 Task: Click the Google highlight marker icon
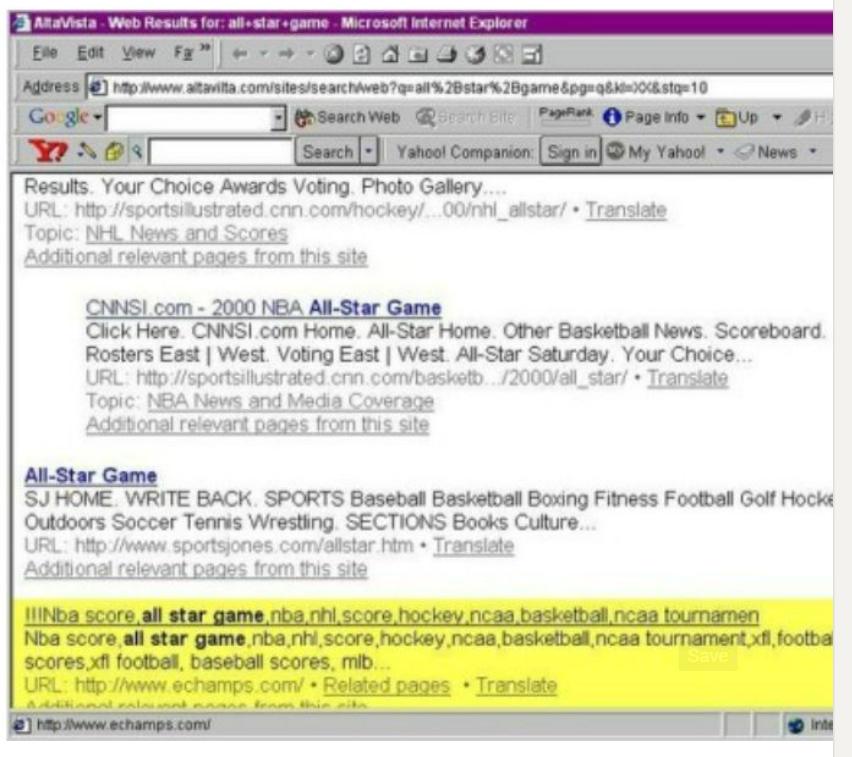pyautogui.click(x=803, y=117)
